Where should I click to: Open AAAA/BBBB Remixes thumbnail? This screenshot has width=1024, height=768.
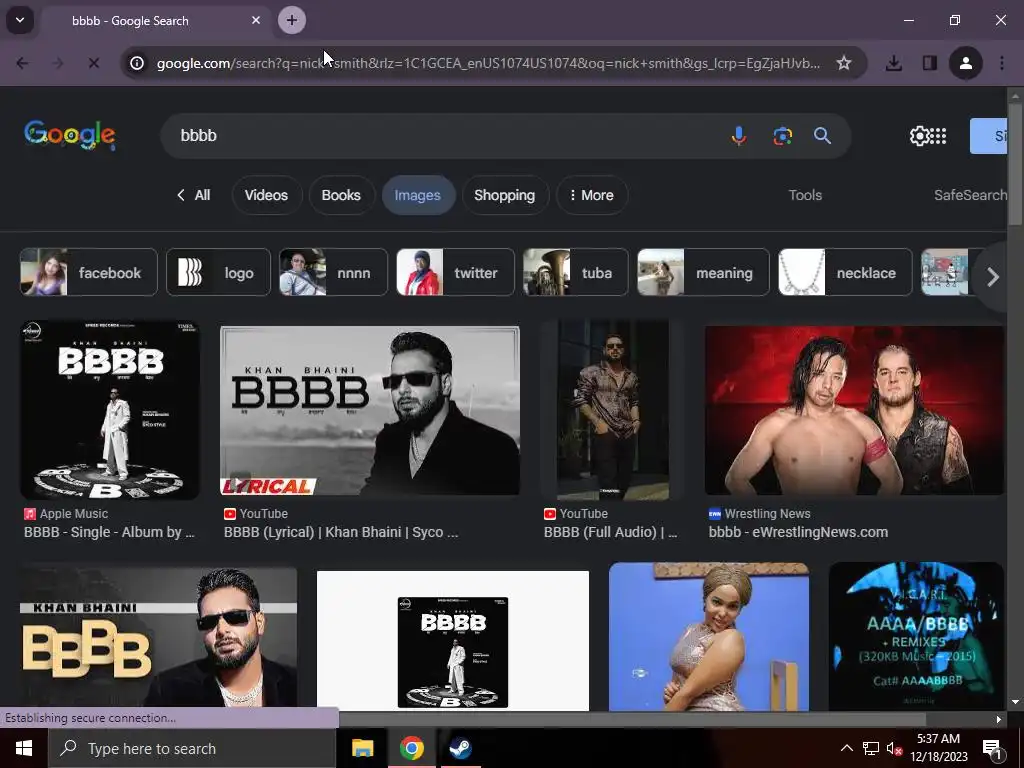click(x=916, y=636)
